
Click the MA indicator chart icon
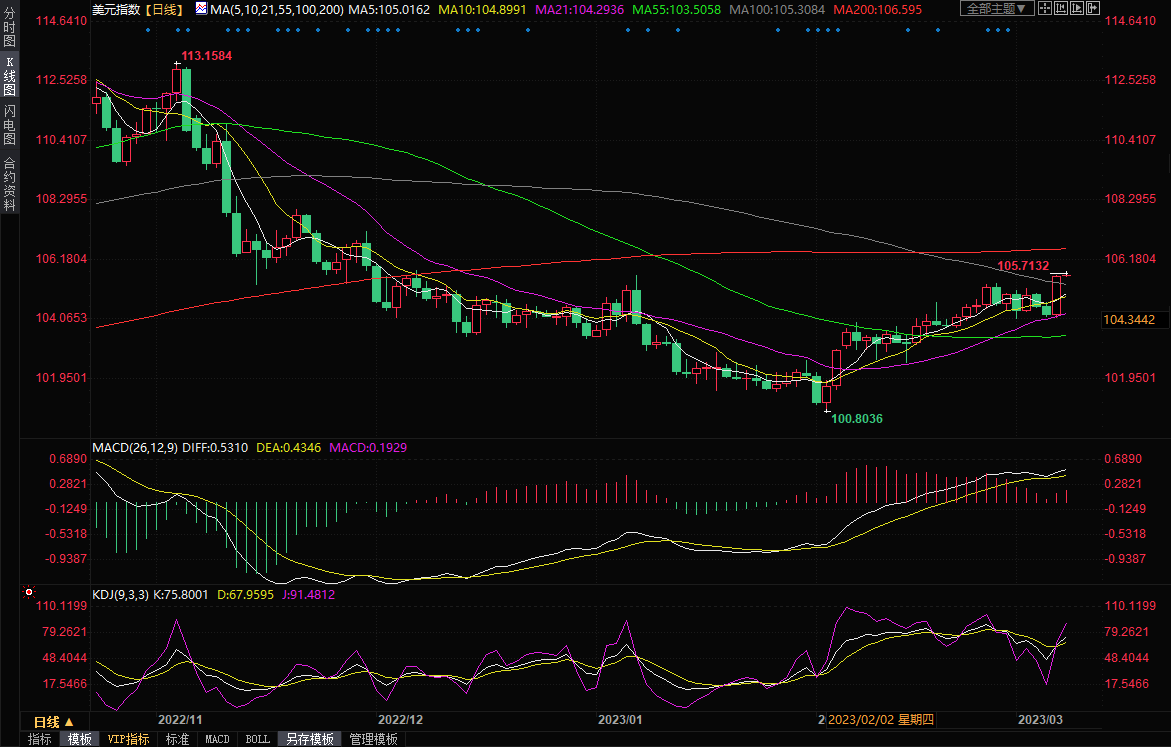[x=201, y=9]
